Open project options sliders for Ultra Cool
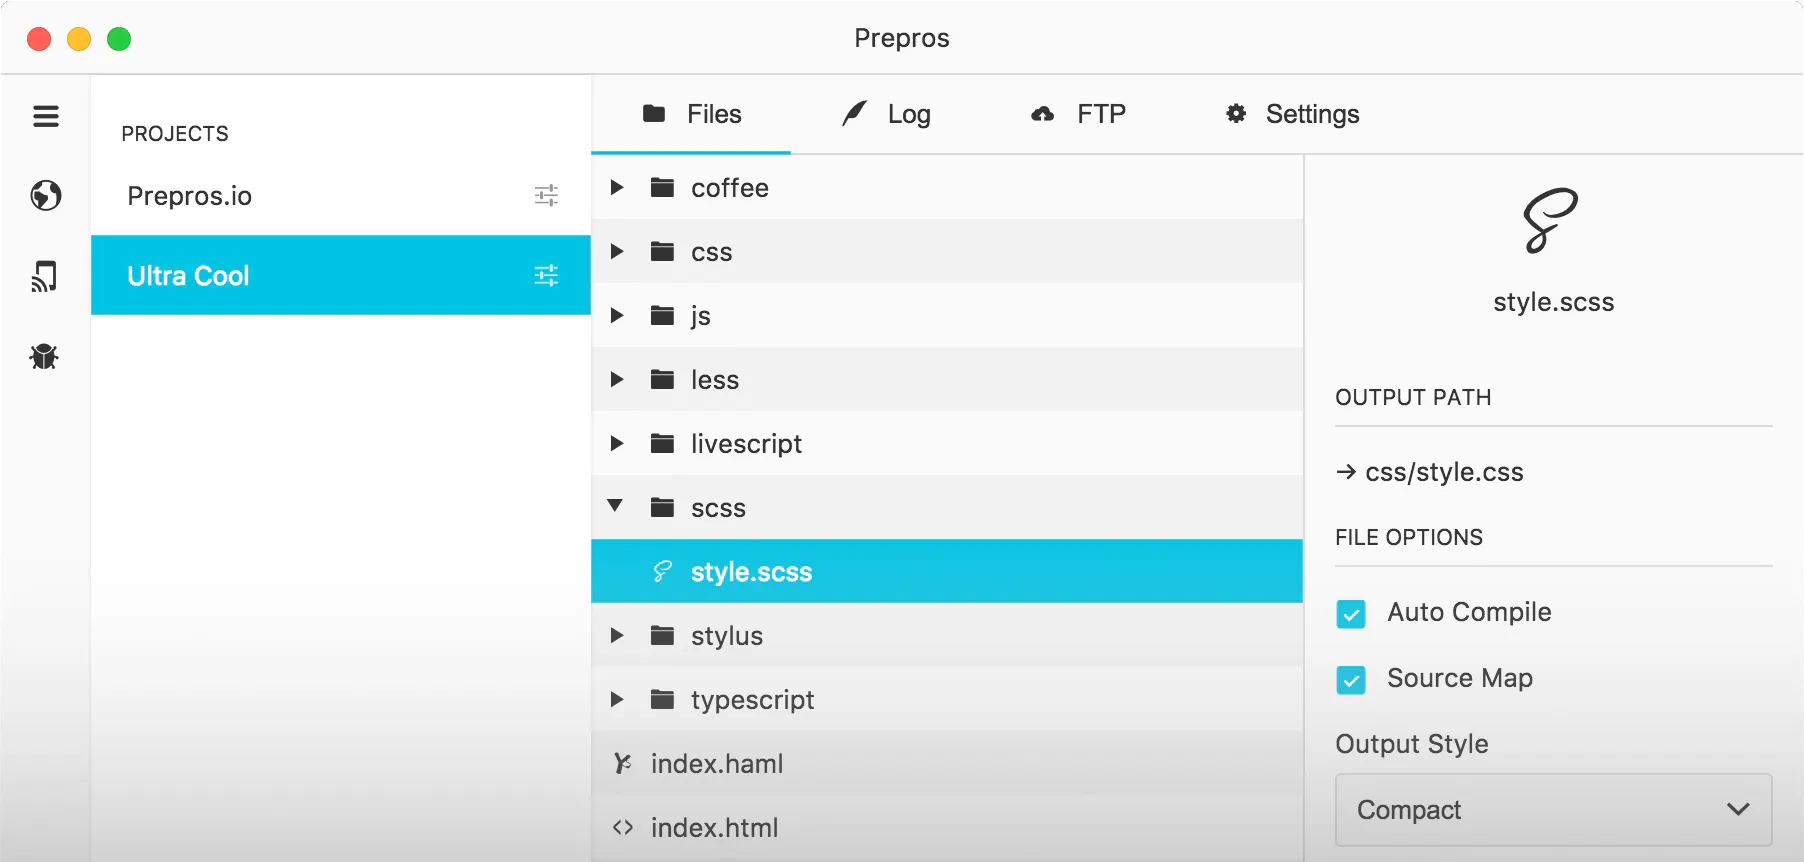Image resolution: width=1804 pixels, height=862 pixels. (546, 275)
